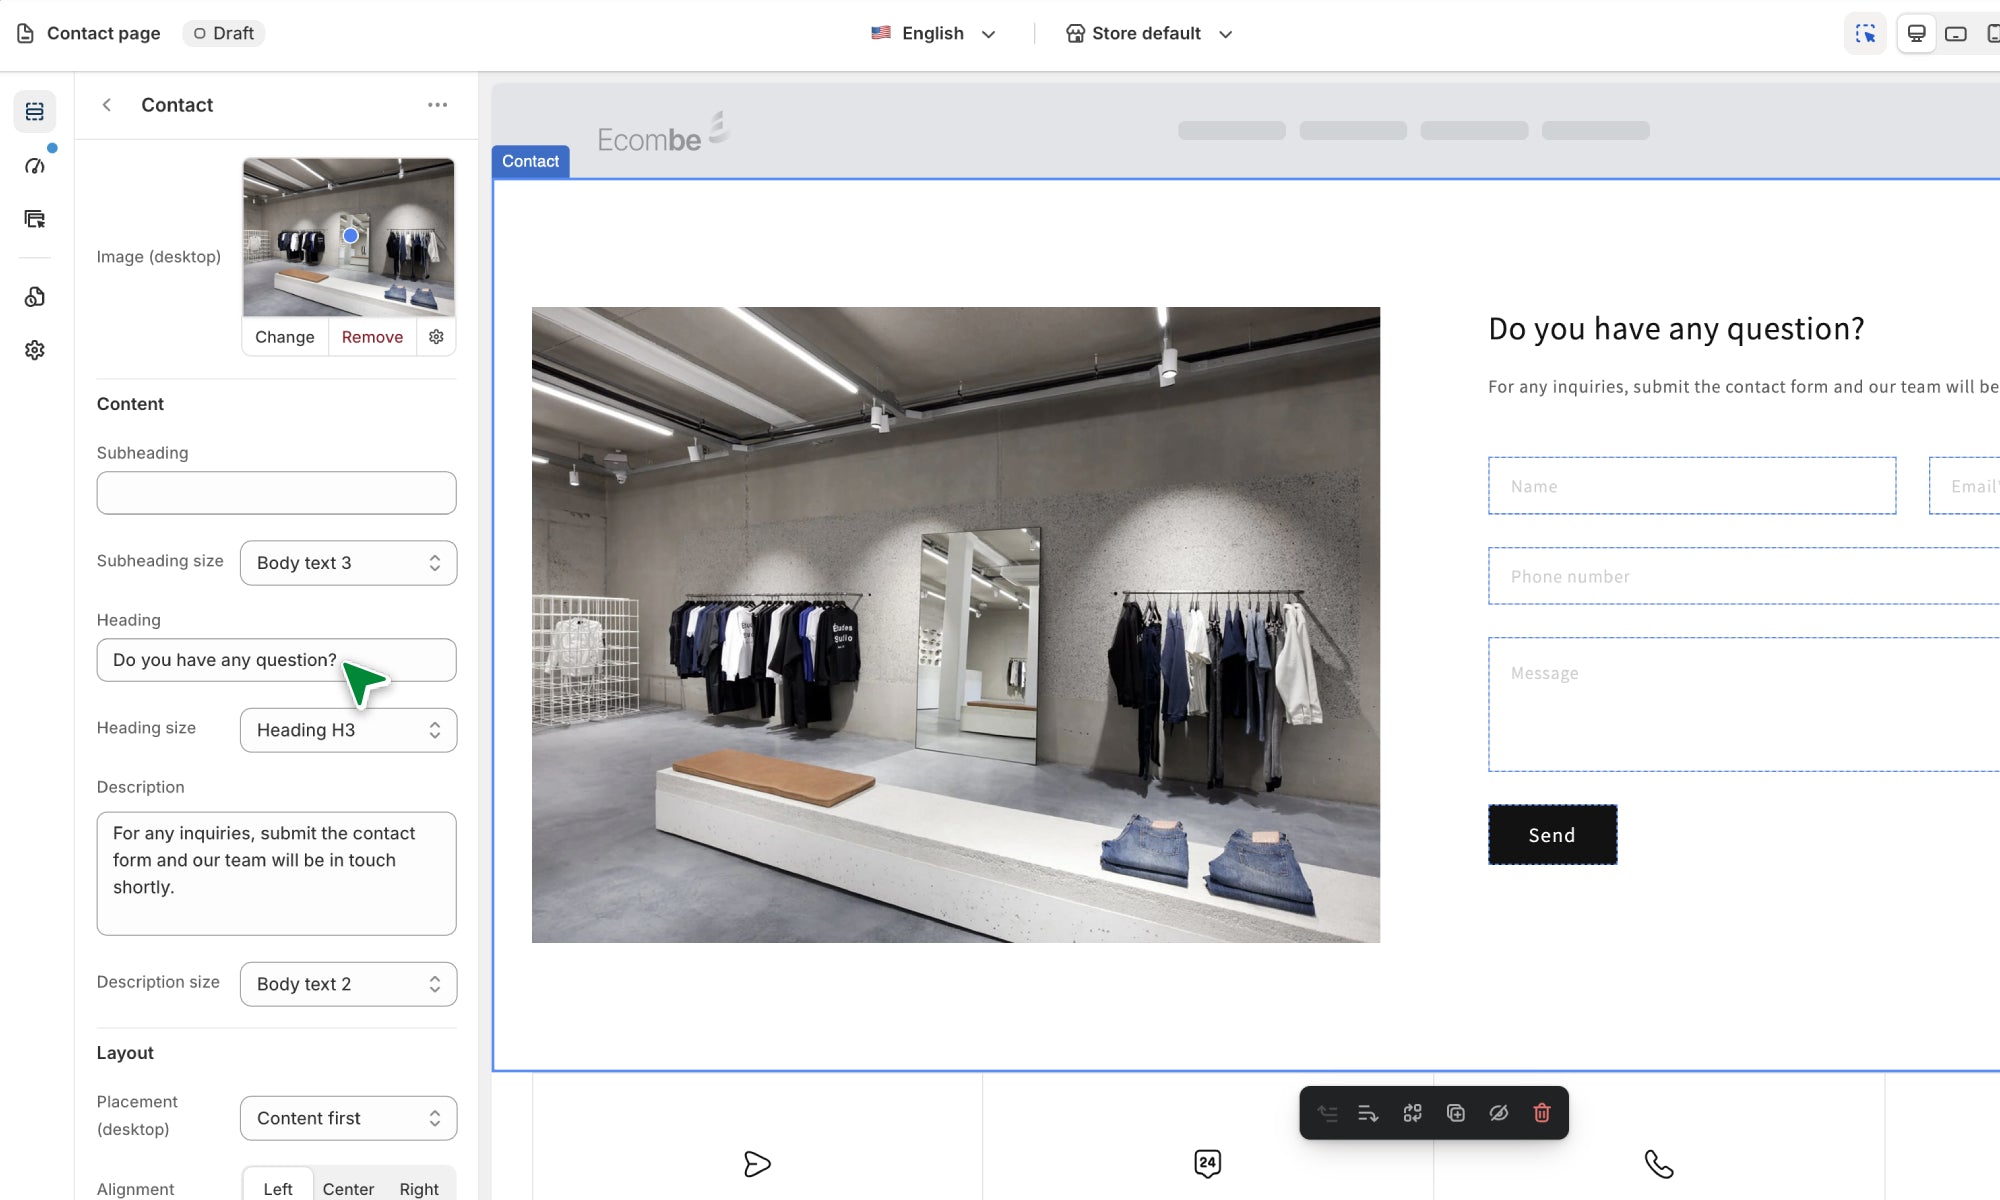Open the apps icon in left sidebar
The image size is (2000, 1200).
coord(35,297)
